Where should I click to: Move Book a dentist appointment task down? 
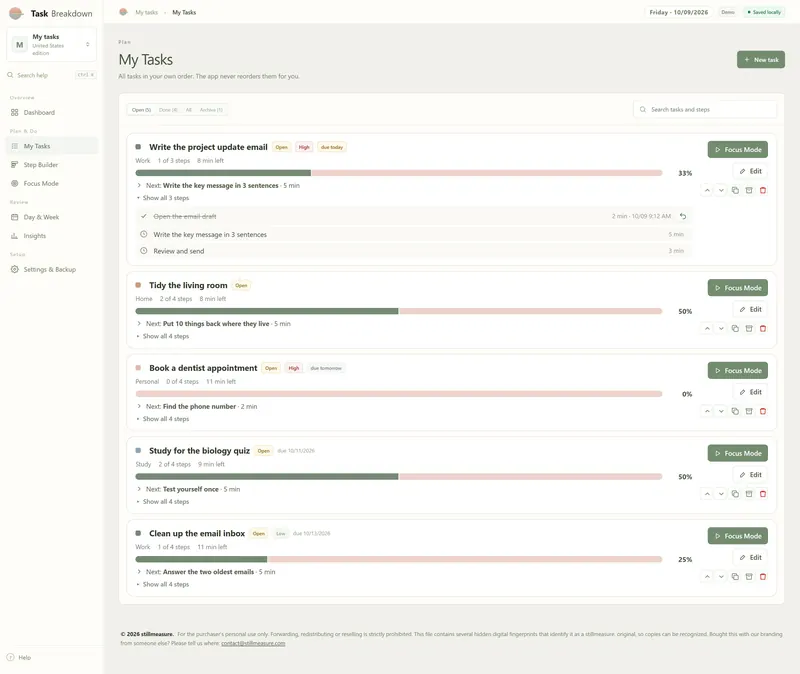[x=721, y=411]
